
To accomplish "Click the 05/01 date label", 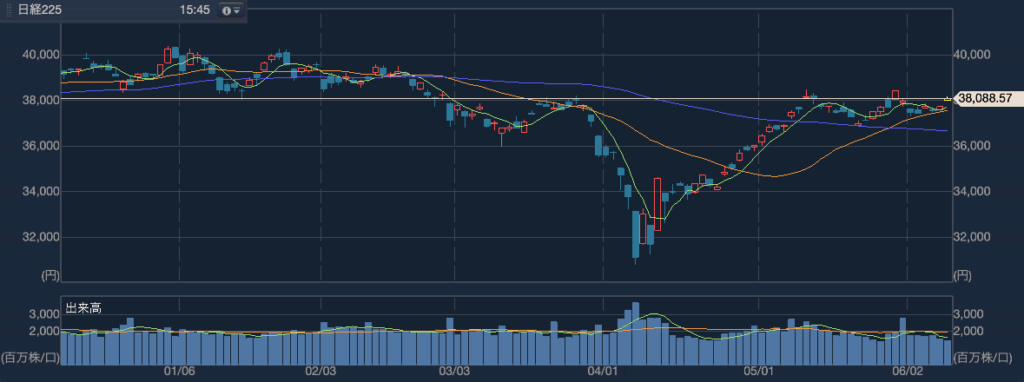I will coord(759,371).
